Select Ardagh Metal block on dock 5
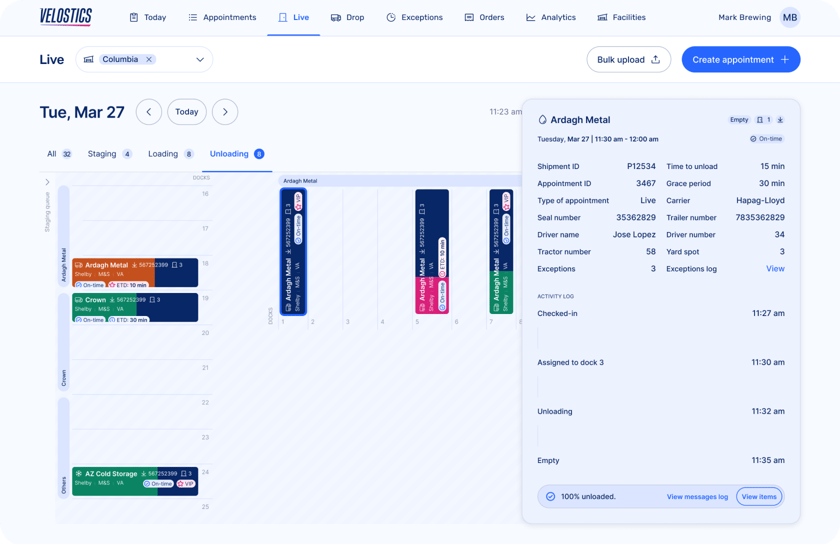 [432, 251]
